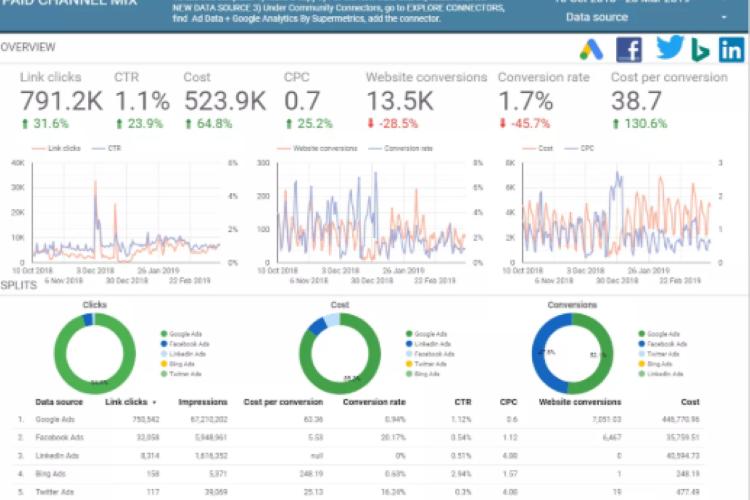Select the Facebook Ads row in the table
Viewport: 750px width, 500px height.
click(x=359, y=437)
